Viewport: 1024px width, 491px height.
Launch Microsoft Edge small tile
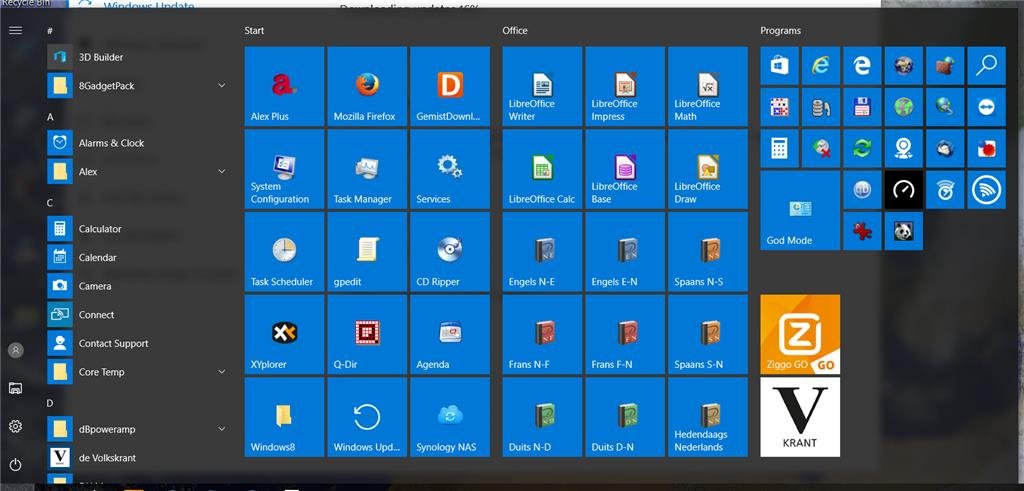(x=862, y=65)
